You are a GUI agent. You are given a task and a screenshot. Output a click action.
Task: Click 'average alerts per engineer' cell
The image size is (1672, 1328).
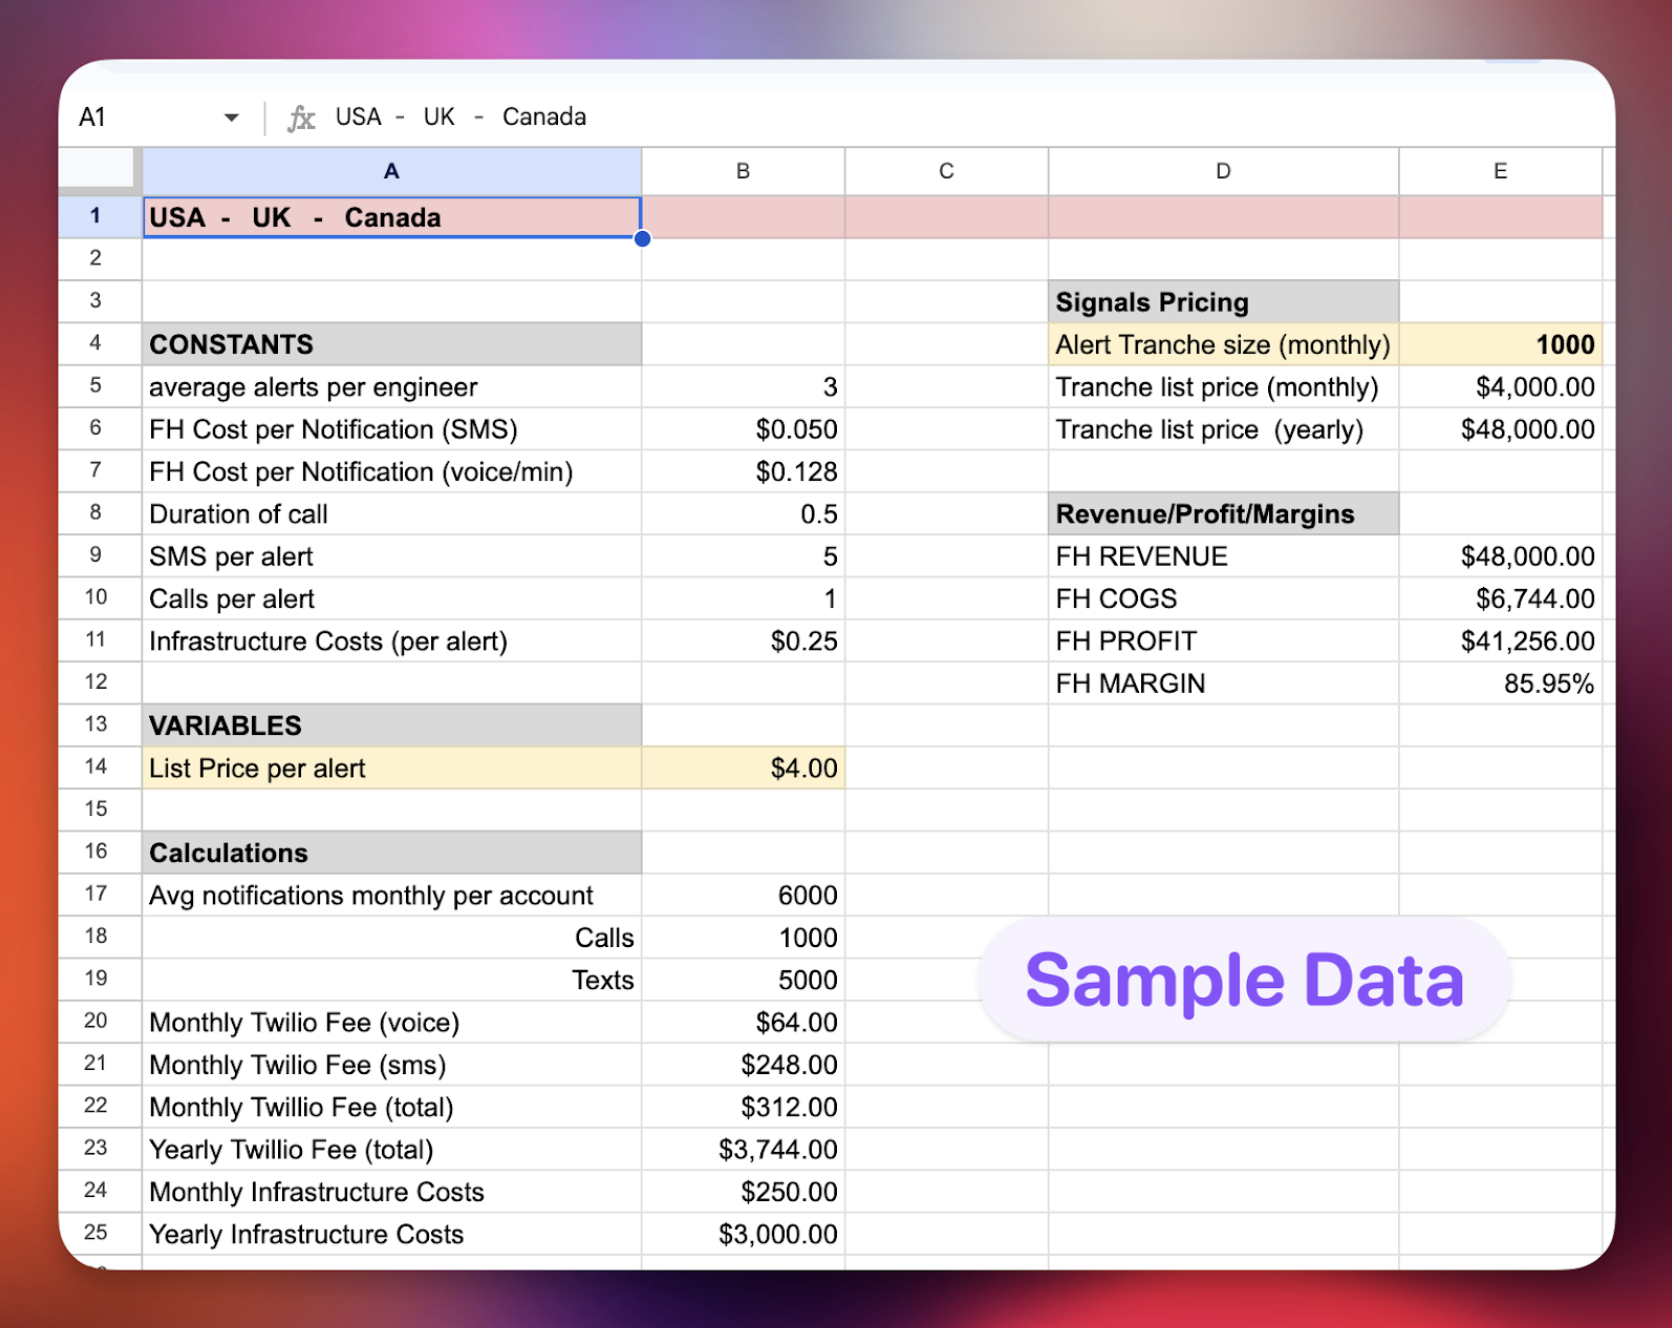(392, 387)
